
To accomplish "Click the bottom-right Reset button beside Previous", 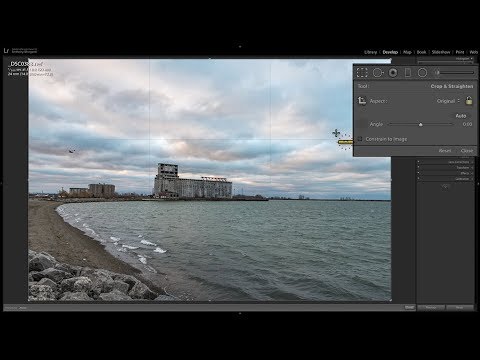I will click(x=460, y=307).
